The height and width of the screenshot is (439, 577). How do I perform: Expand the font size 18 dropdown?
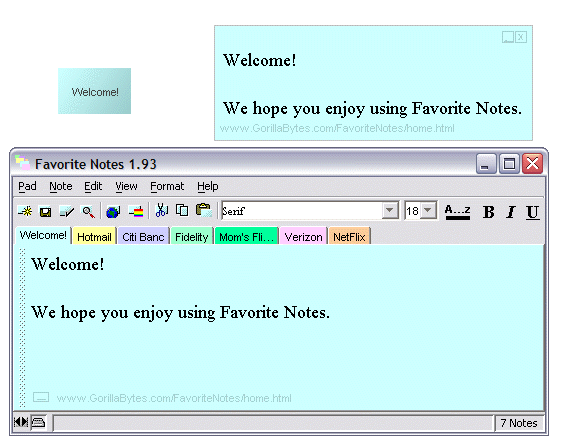[x=428, y=210]
